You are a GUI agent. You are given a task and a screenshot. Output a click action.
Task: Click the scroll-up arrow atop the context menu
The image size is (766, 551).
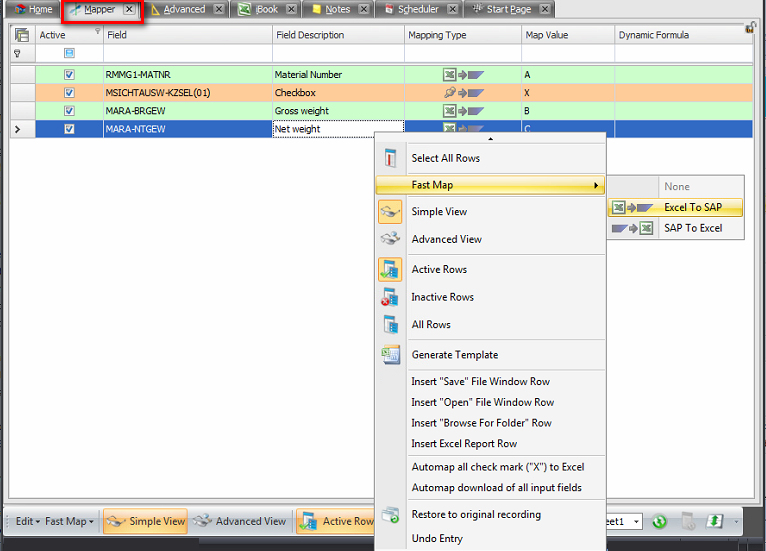490,139
